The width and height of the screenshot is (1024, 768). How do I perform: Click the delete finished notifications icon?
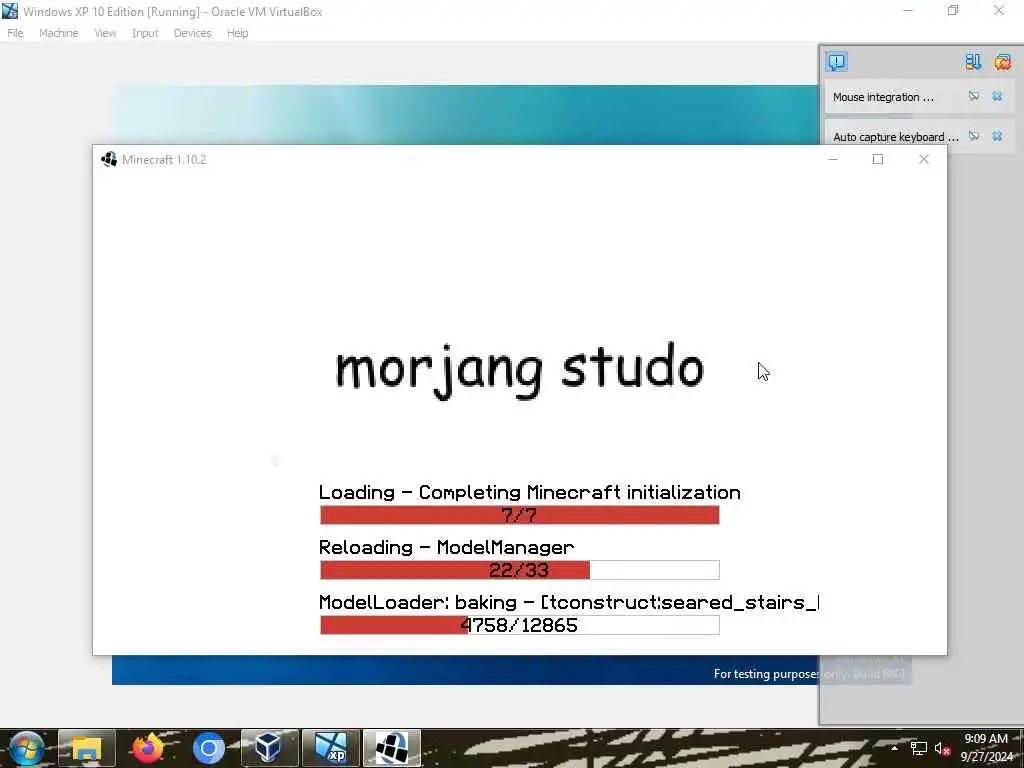[x=973, y=62]
